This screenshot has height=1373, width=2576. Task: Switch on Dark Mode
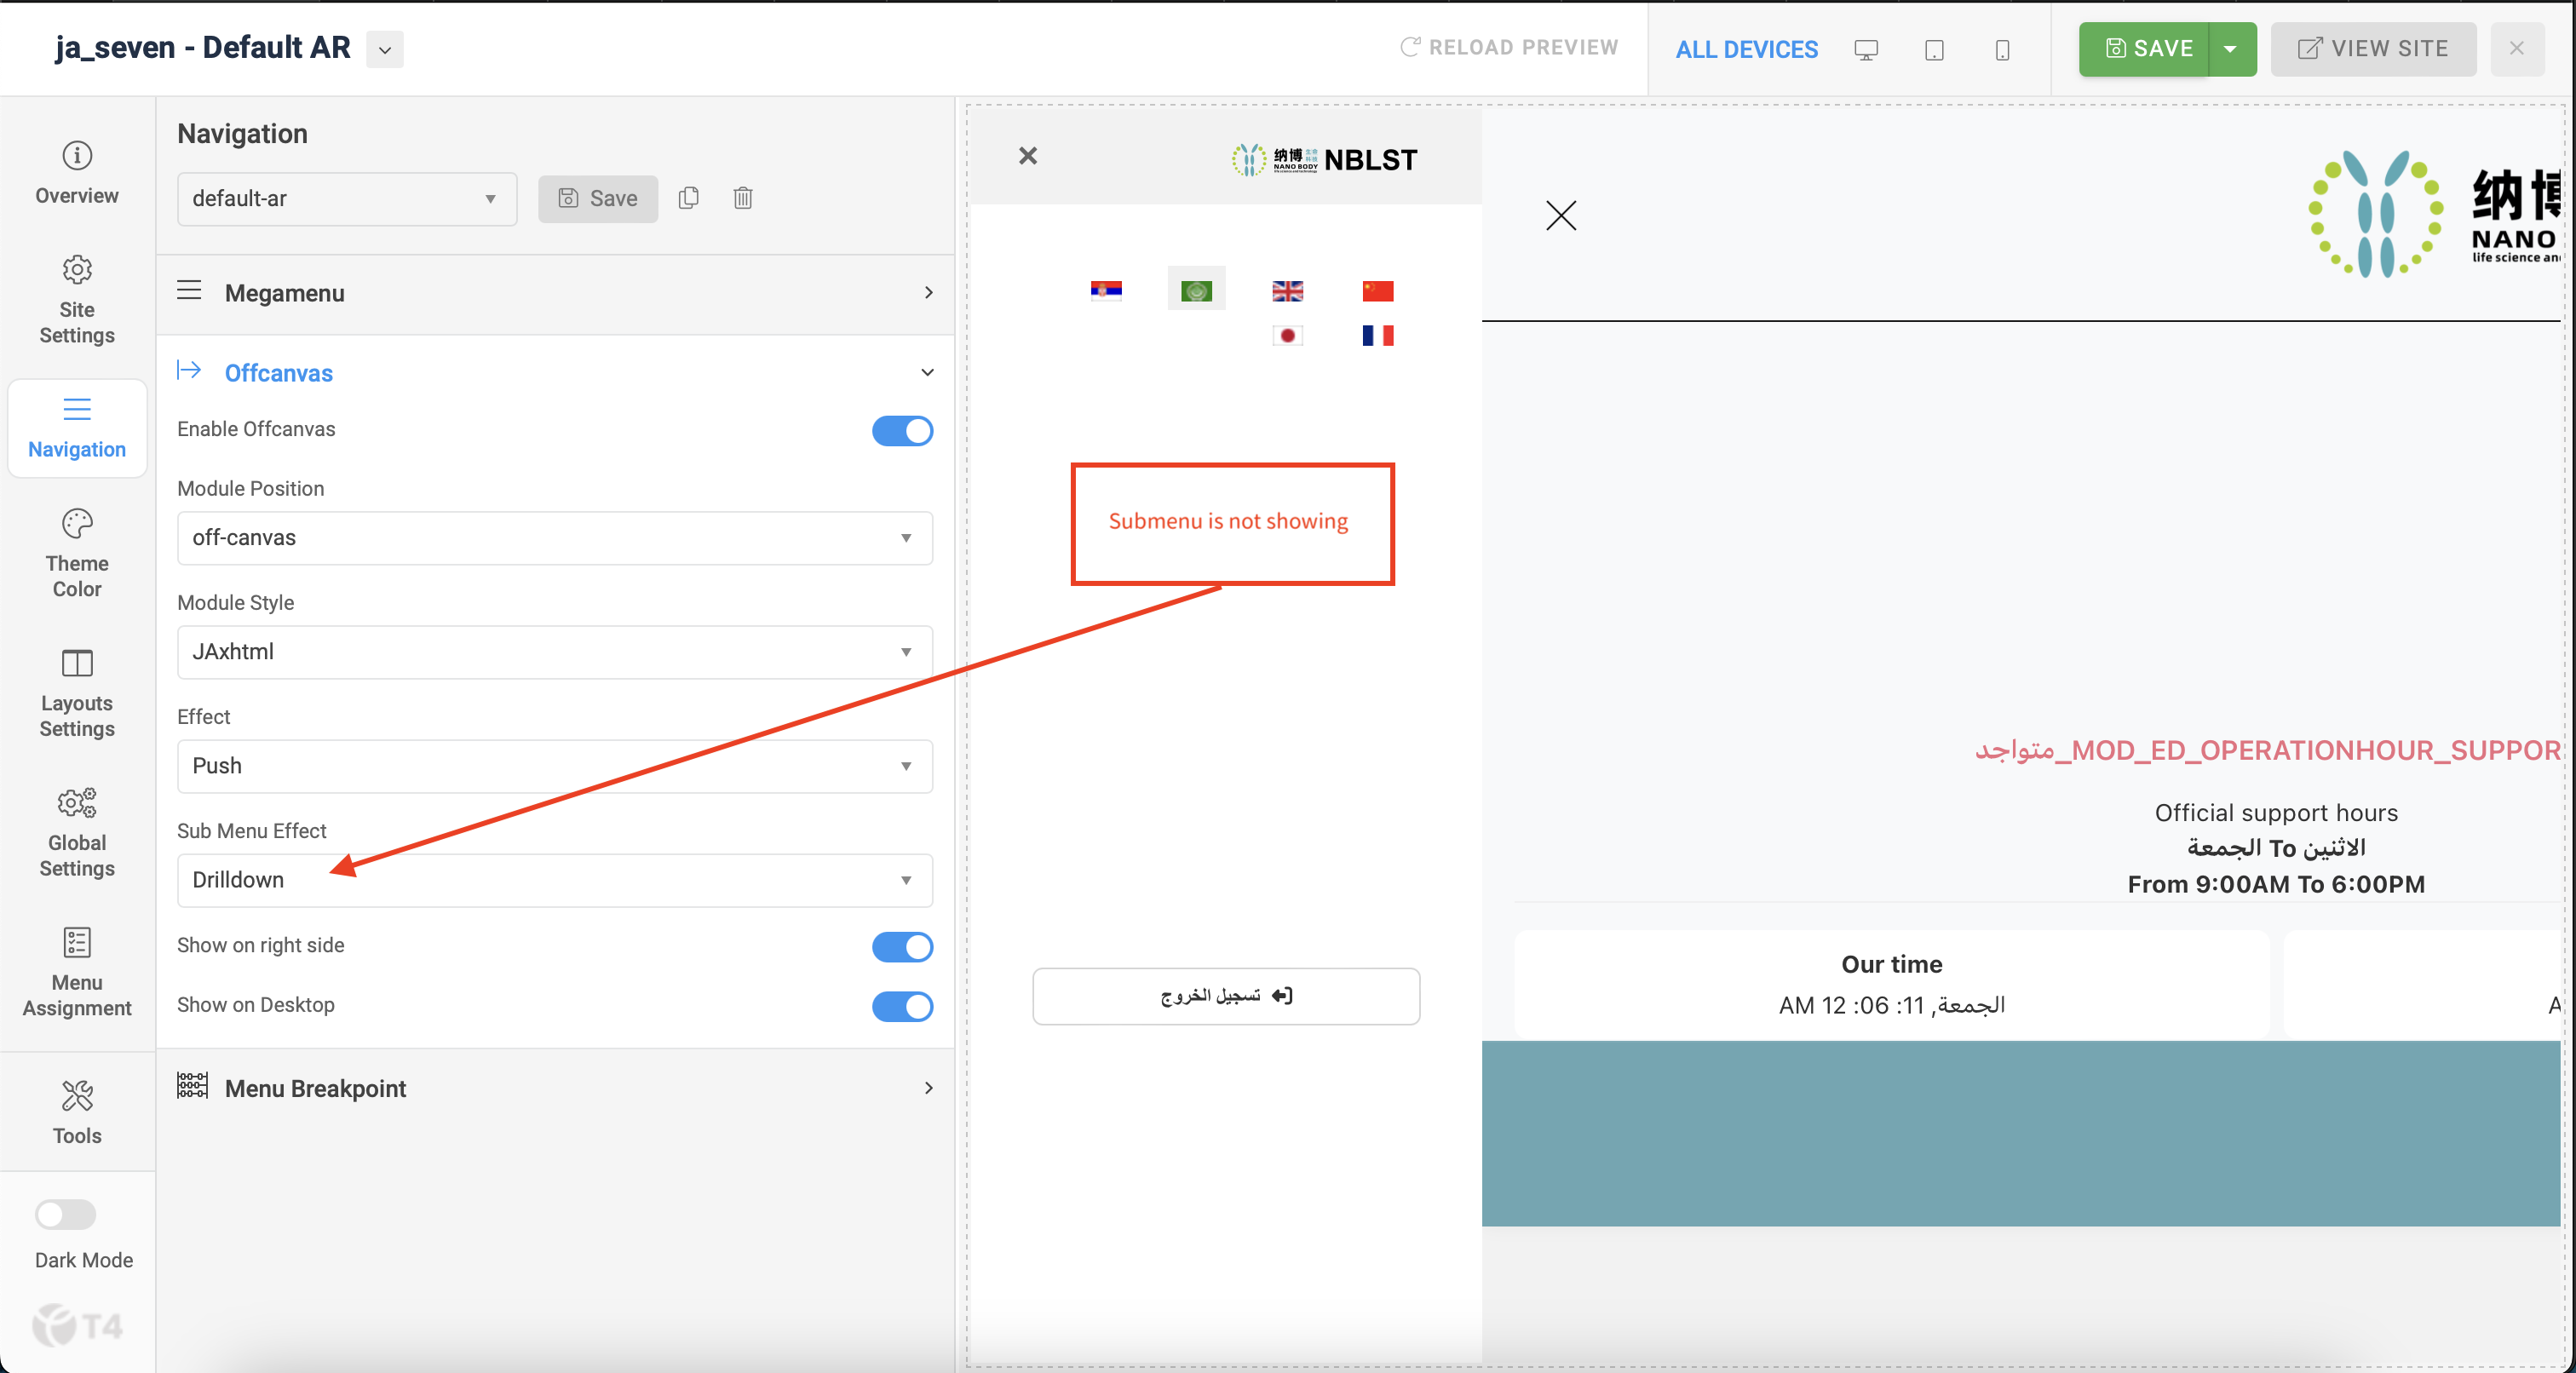pyautogui.click(x=66, y=1214)
